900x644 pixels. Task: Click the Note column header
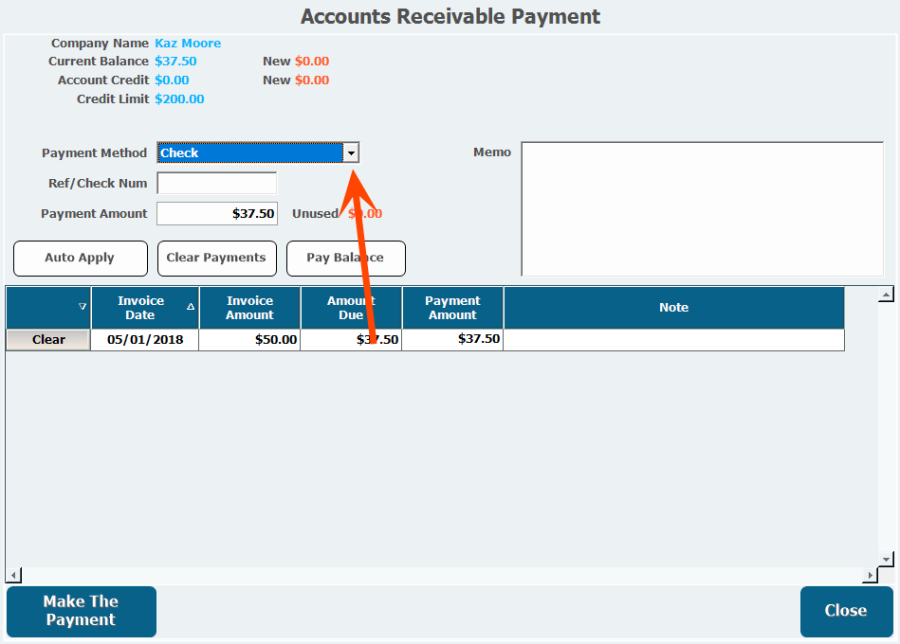pyautogui.click(x=673, y=308)
